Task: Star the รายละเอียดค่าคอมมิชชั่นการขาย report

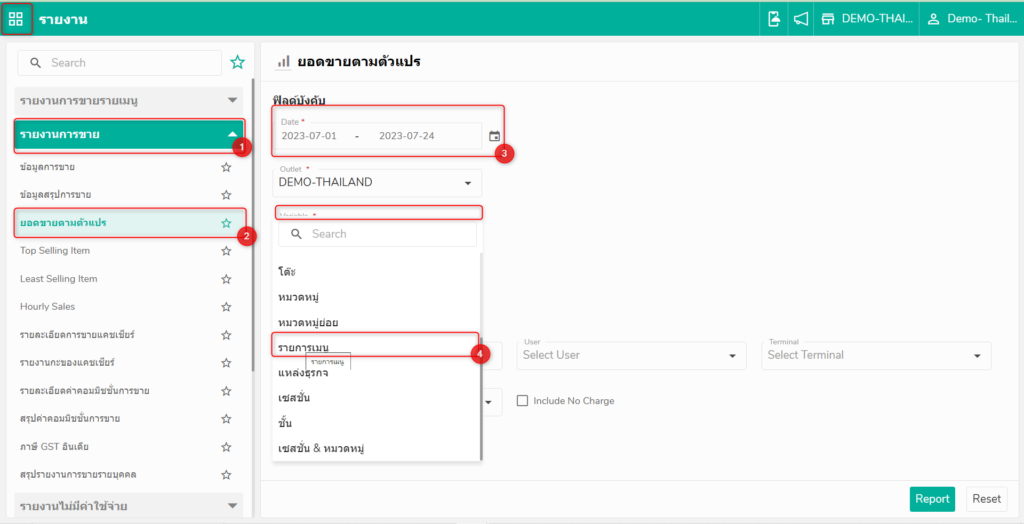Action: (x=226, y=391)
